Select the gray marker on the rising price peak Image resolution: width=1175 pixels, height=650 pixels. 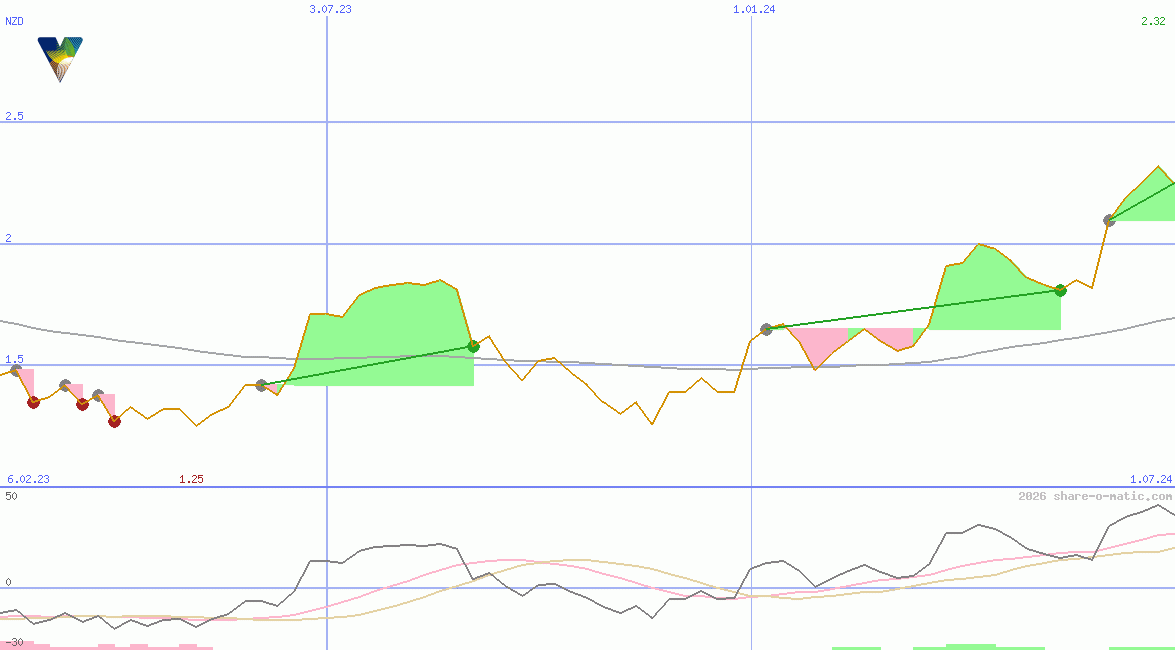1109,219
